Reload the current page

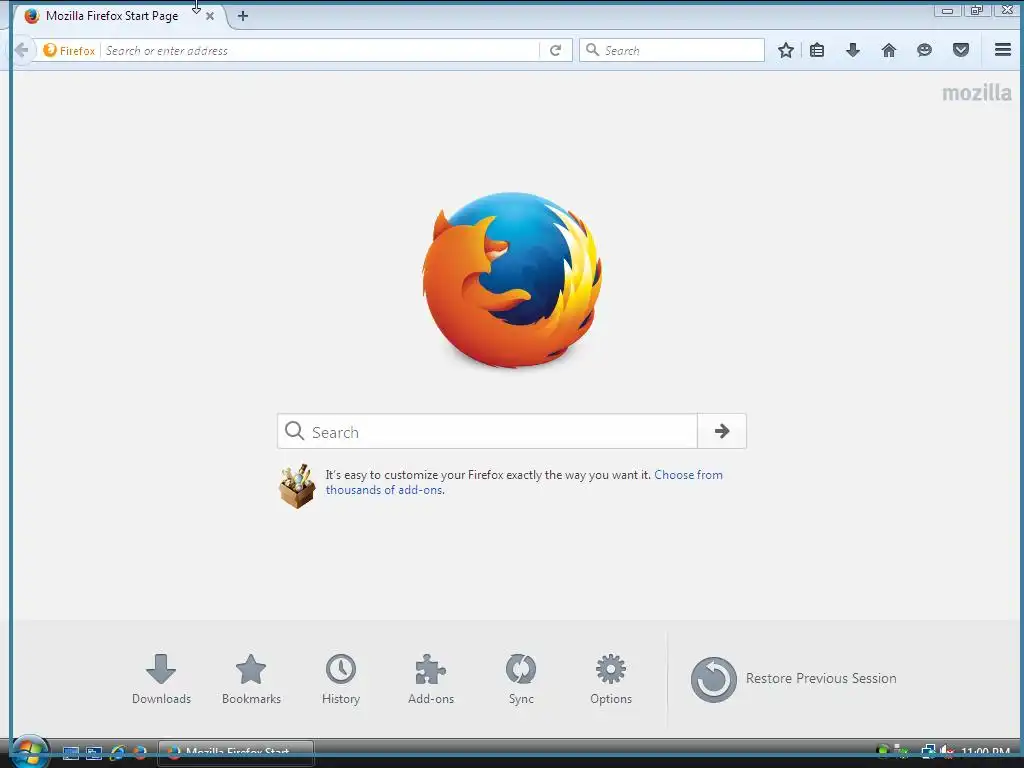pos(555,50)
